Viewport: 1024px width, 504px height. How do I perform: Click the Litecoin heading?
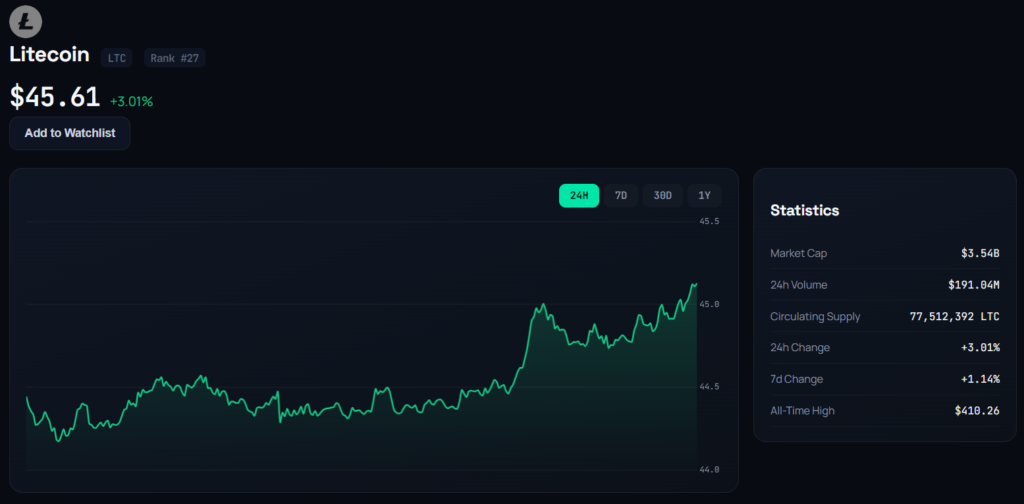coord(49,55)
